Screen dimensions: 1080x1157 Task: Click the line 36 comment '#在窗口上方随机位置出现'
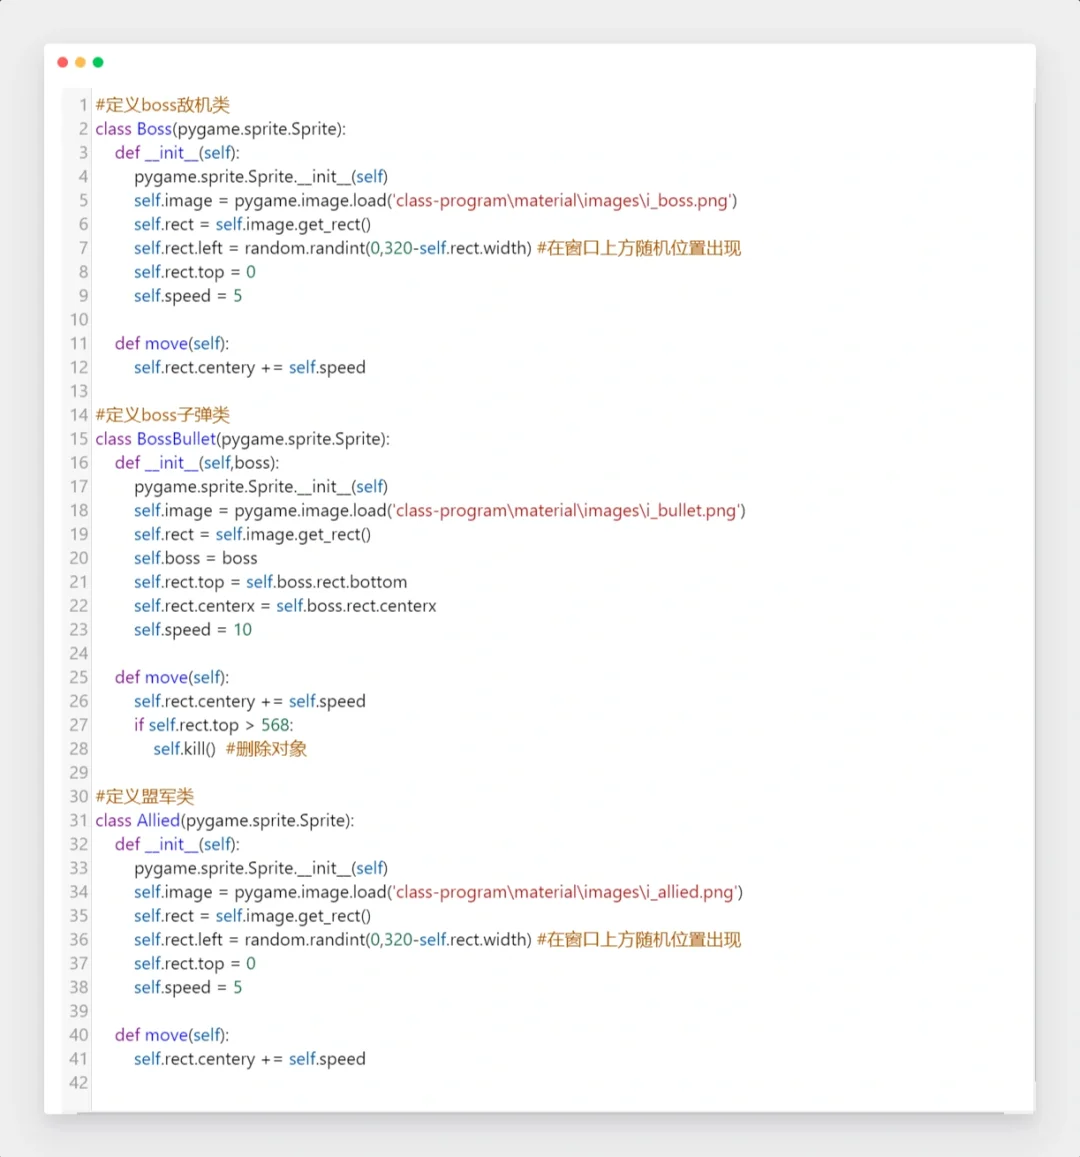[639, 940]
